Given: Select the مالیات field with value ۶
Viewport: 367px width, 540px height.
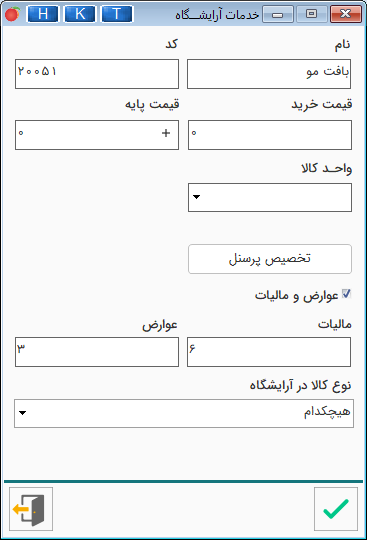Looking at the screenshot, I should [x=269, y=352].
